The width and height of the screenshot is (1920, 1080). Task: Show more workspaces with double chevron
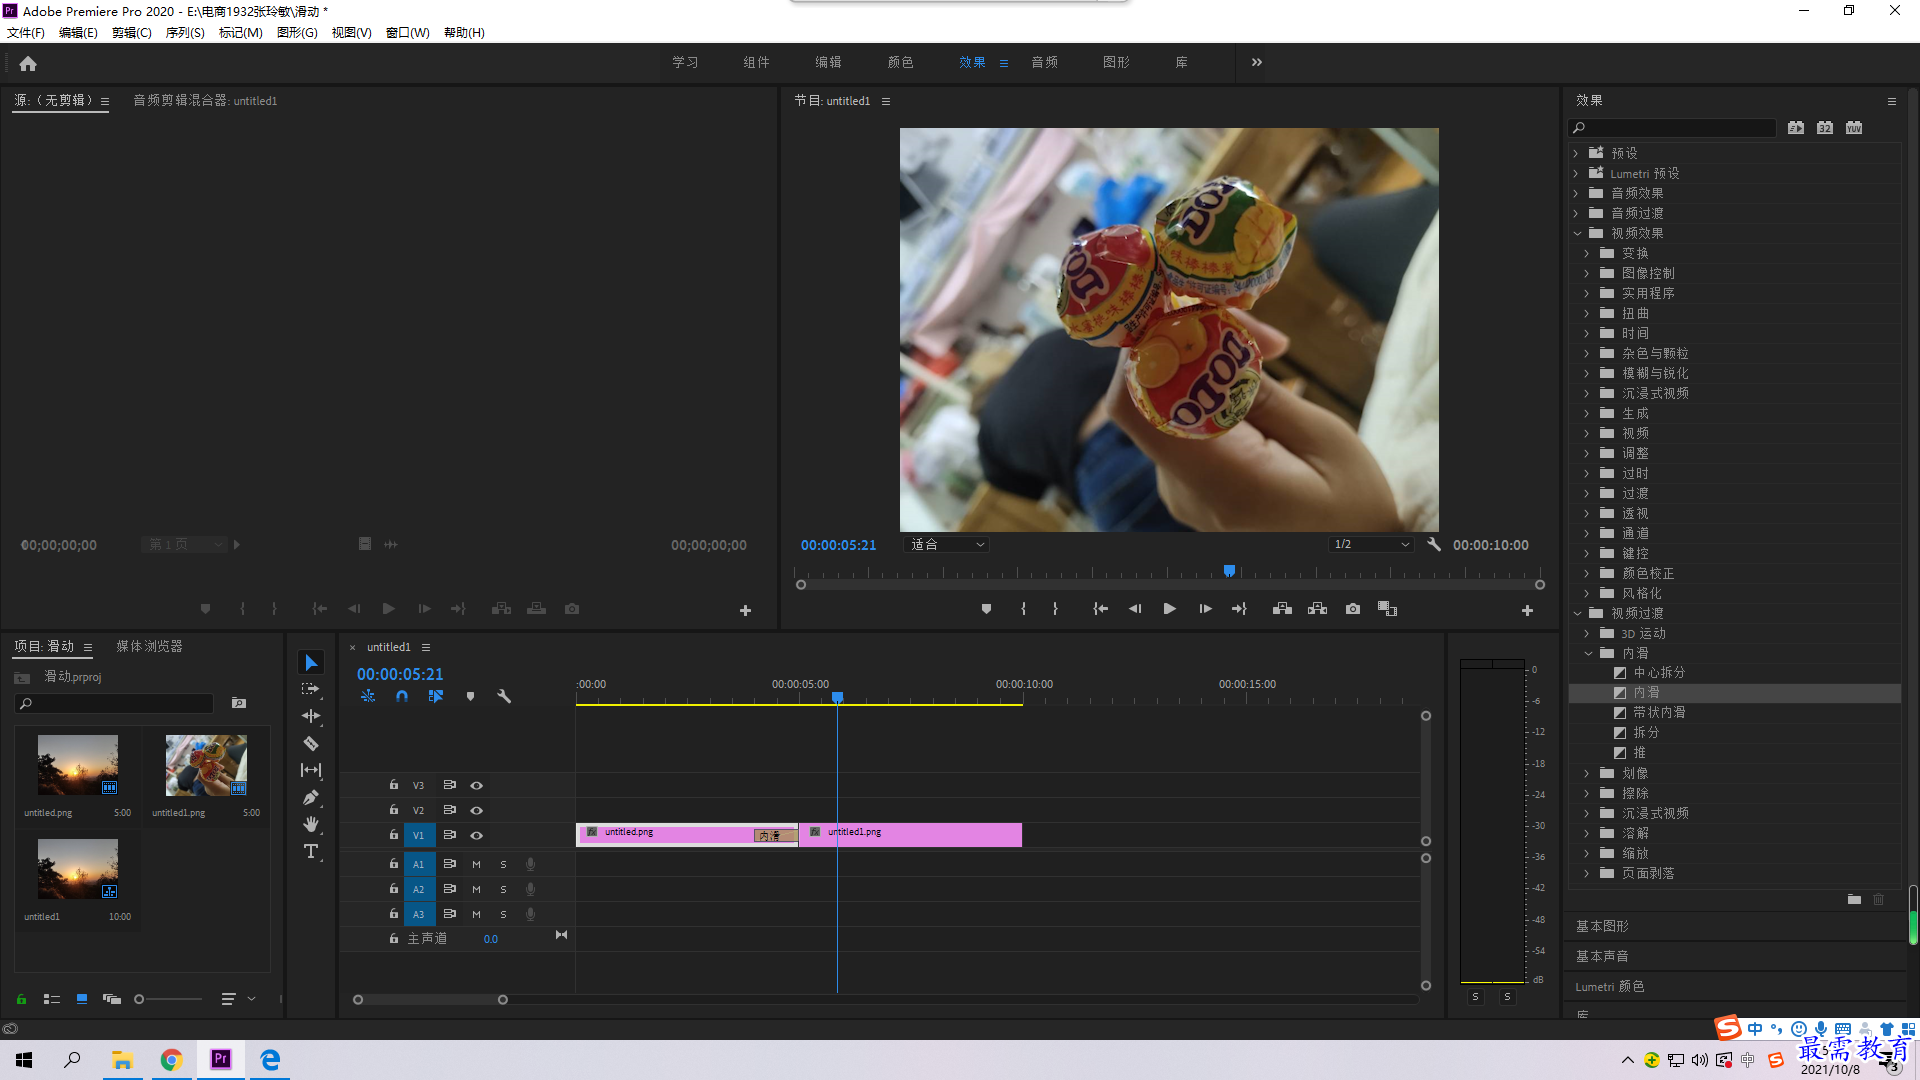tap(1256, 62)
